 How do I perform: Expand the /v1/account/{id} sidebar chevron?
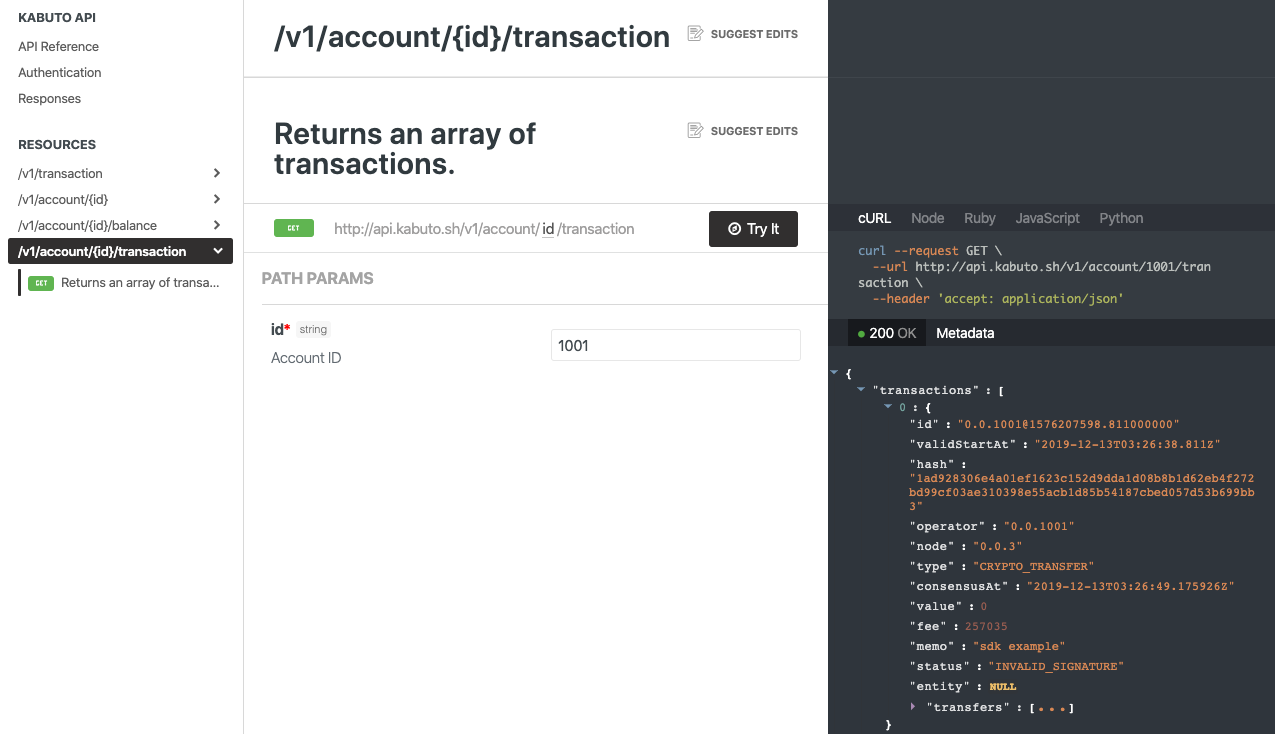click(217, 199)
